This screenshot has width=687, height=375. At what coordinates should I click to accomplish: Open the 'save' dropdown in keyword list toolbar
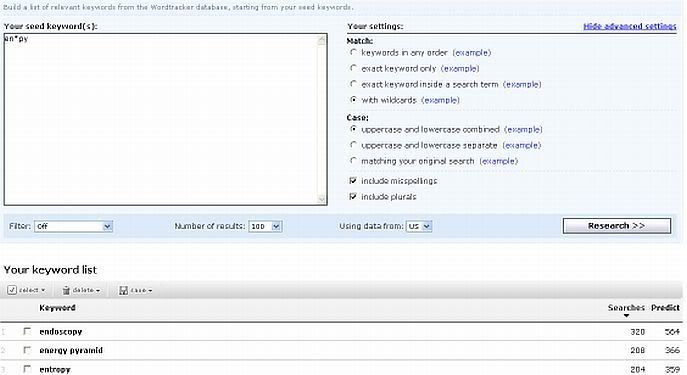136,290
